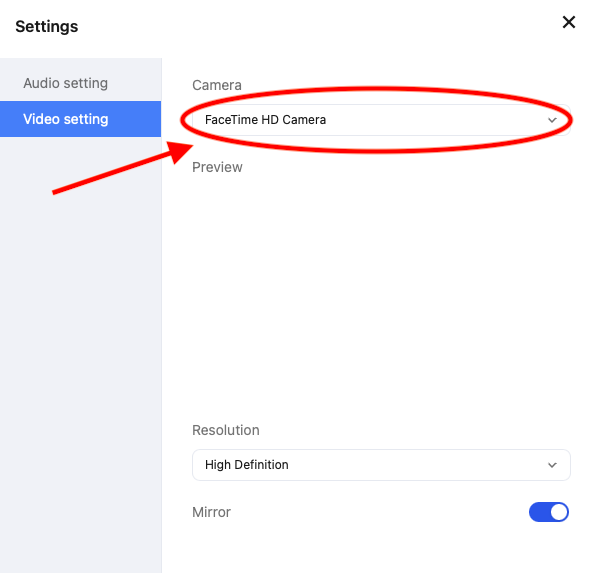
Task: Select the Video setting tab
Action: 80,119
